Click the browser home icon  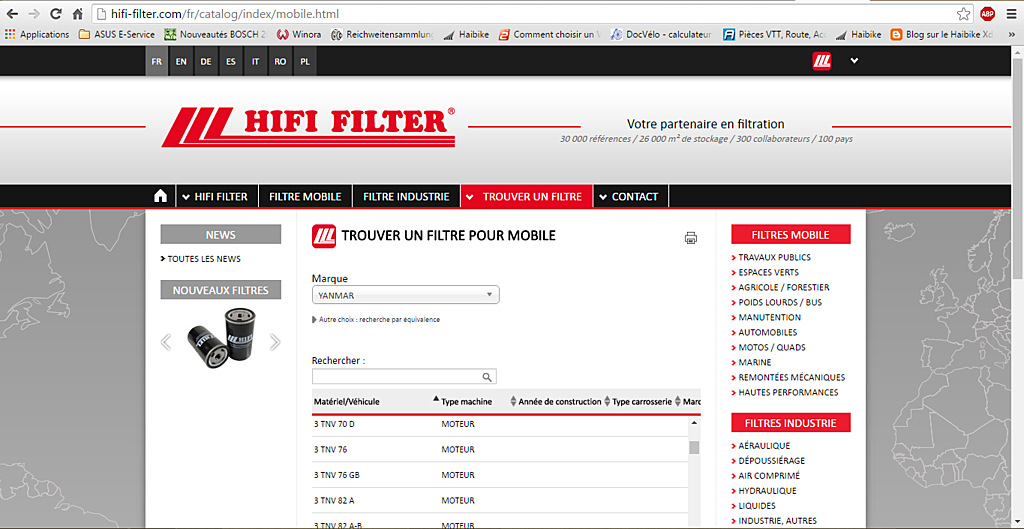78,14
